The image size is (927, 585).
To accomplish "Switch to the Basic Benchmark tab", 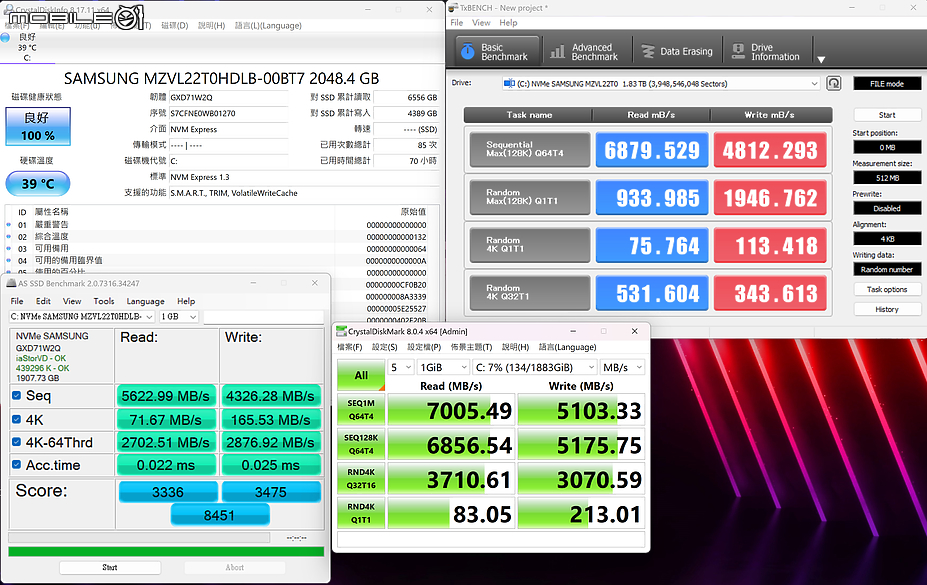I will (x=497, y=51).
